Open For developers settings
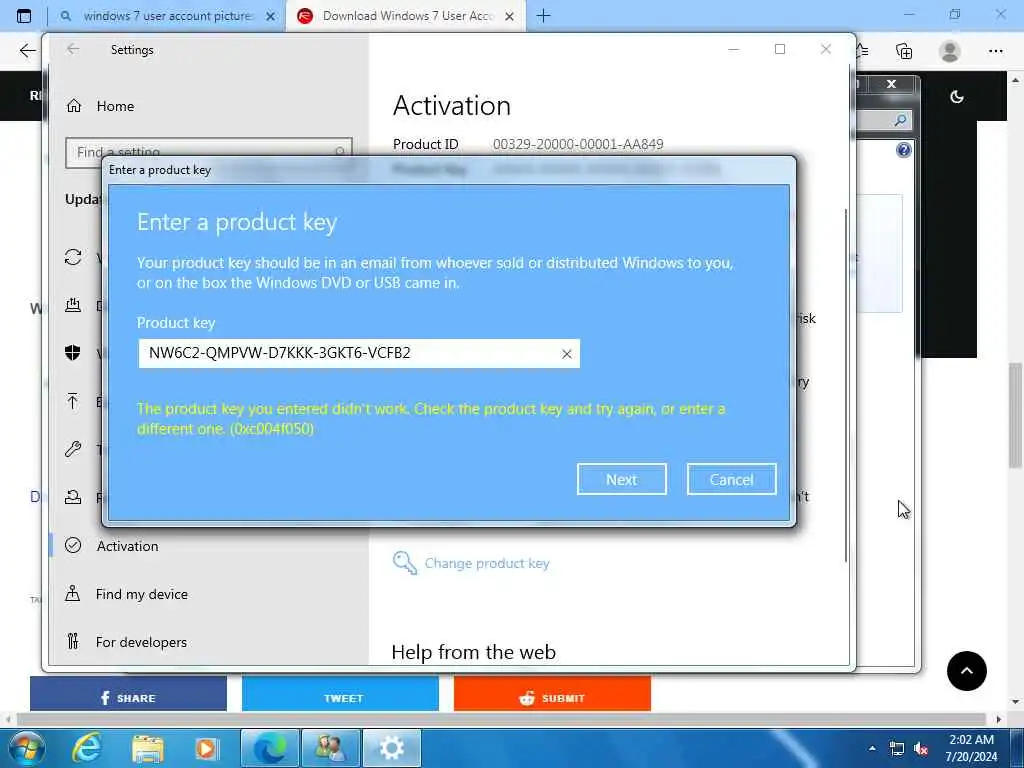This screenshot has width=1024, height=768. click(141, 642)
